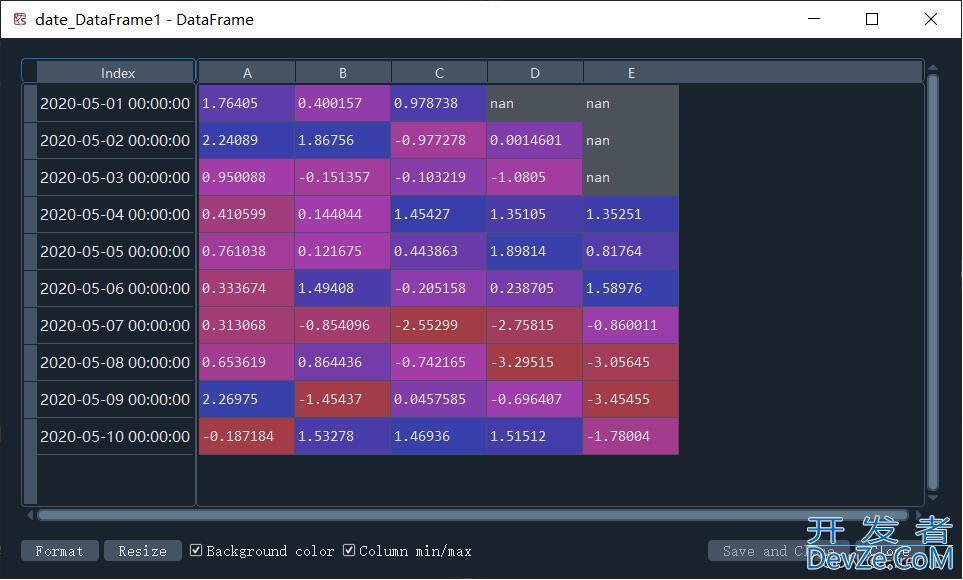Viewport: 963px width, 580px height.
Task: Close the DataFrame window with the X
Action: pyautogui.click(x=931, y=19)
